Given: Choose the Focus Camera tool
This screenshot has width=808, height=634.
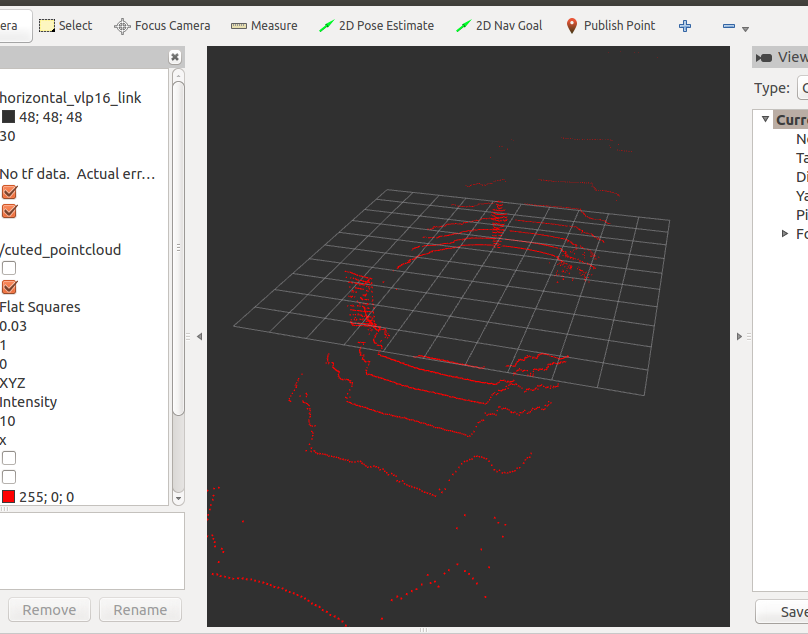Looking at the screenshot, I should (x=162, y=26).
